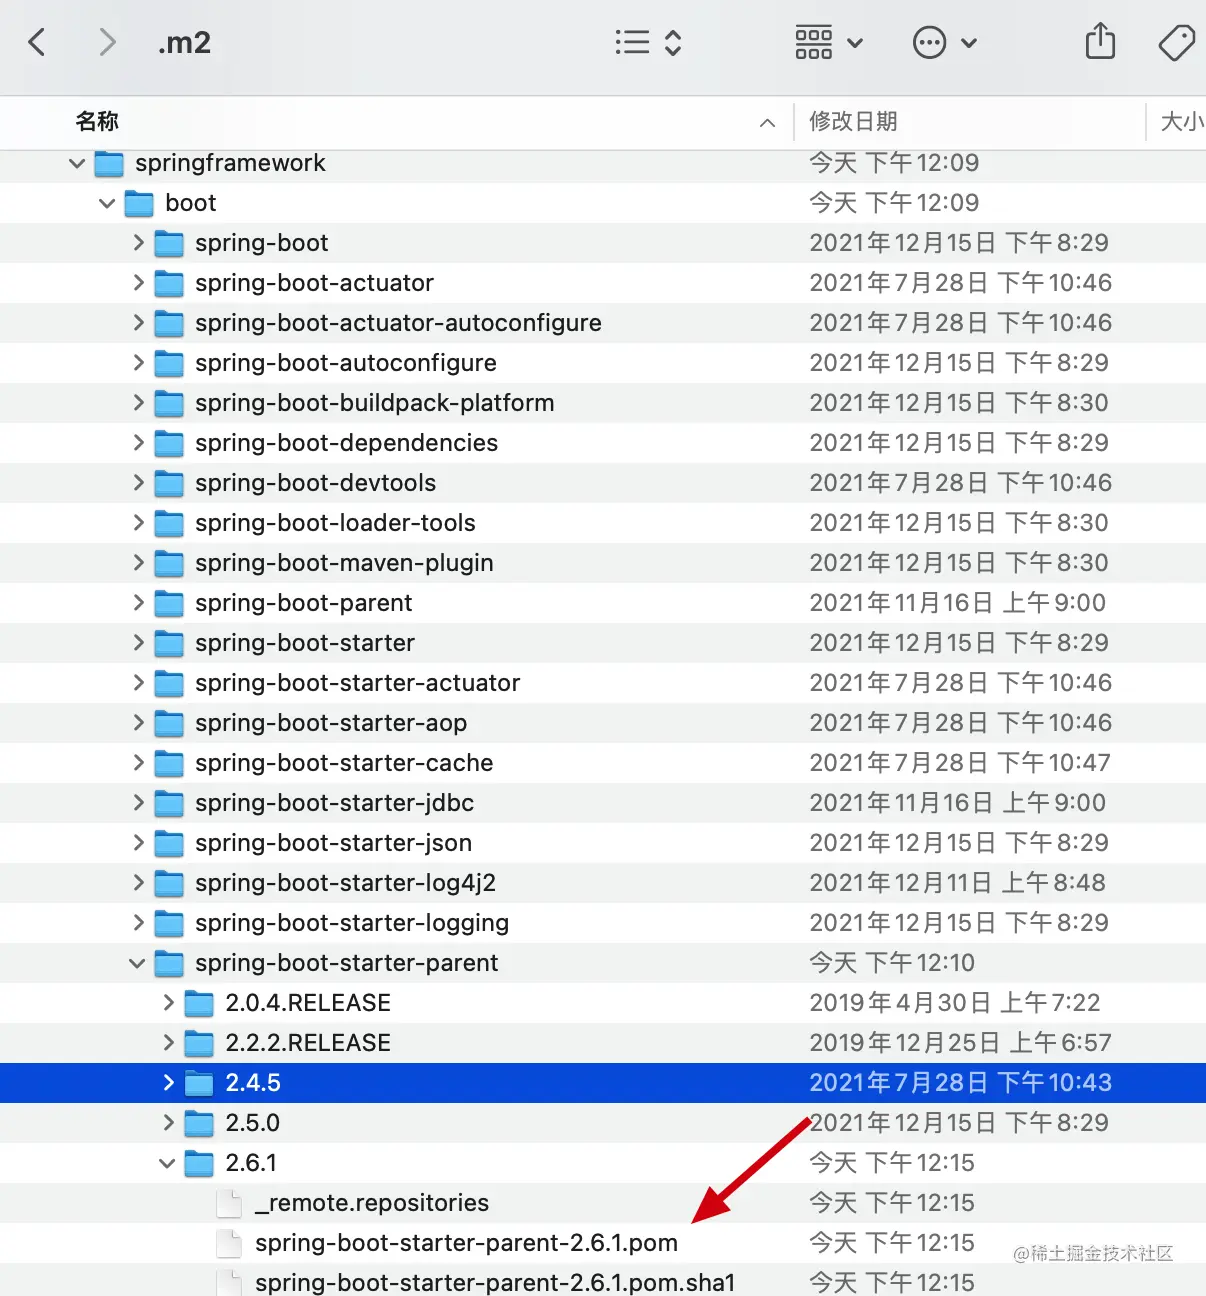Click the date 2019年12月25日 上午6:57
1206x1296 pixels.
point(960,1043)
